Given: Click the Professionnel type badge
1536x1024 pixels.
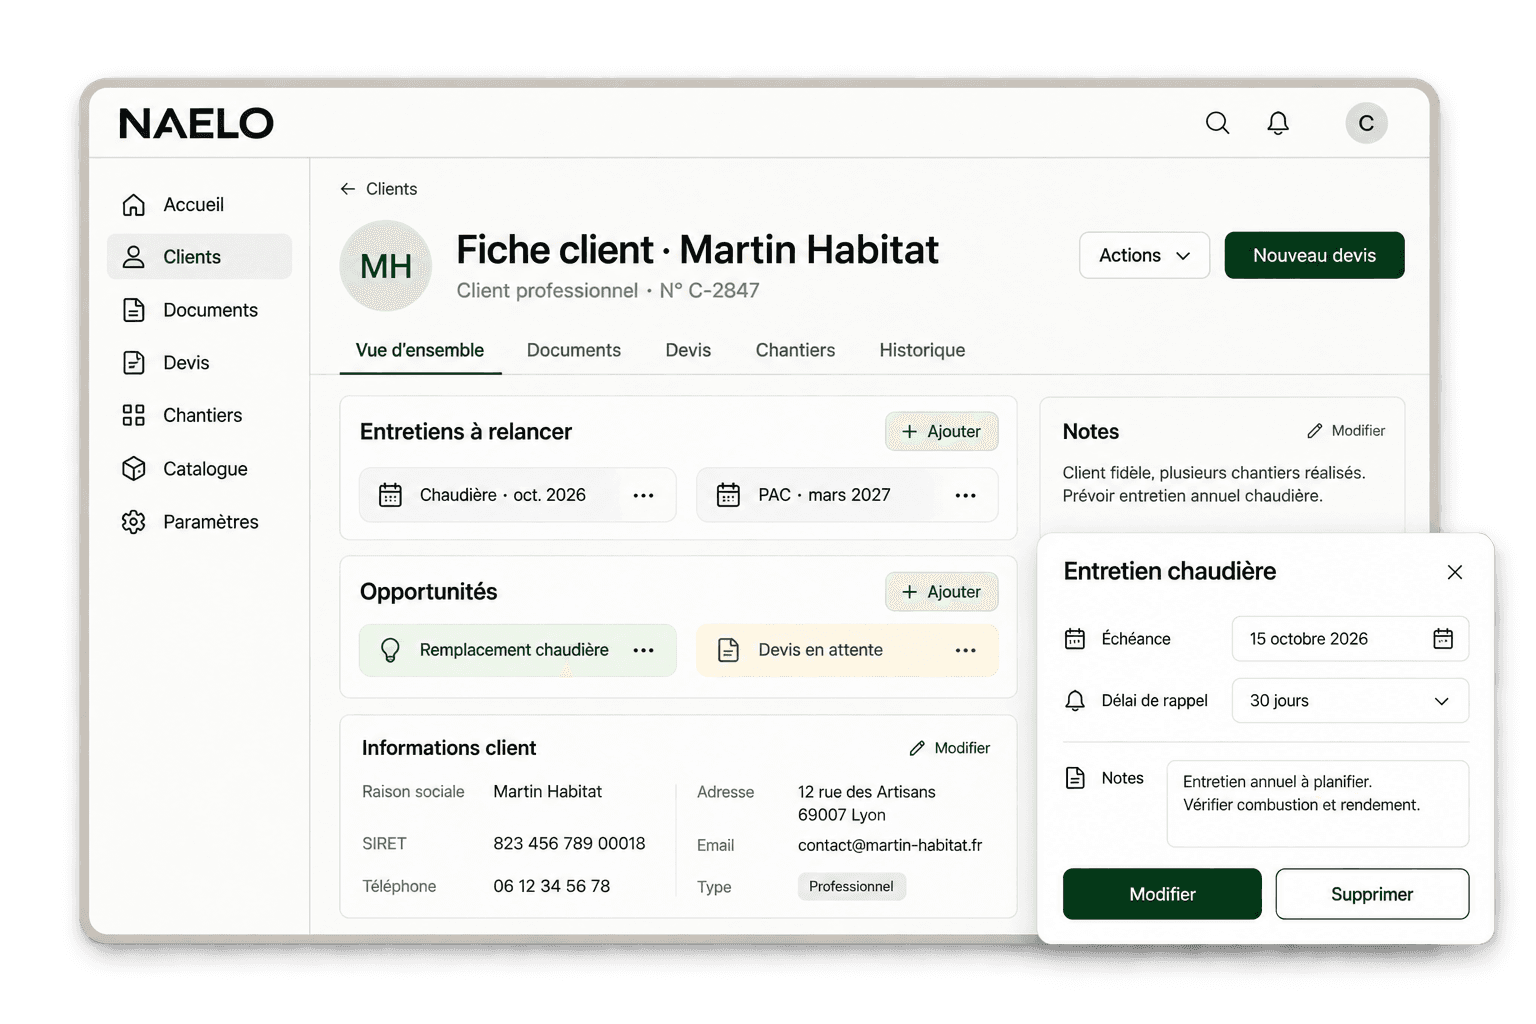Looking at the screenshot, I should click(852, 887).
